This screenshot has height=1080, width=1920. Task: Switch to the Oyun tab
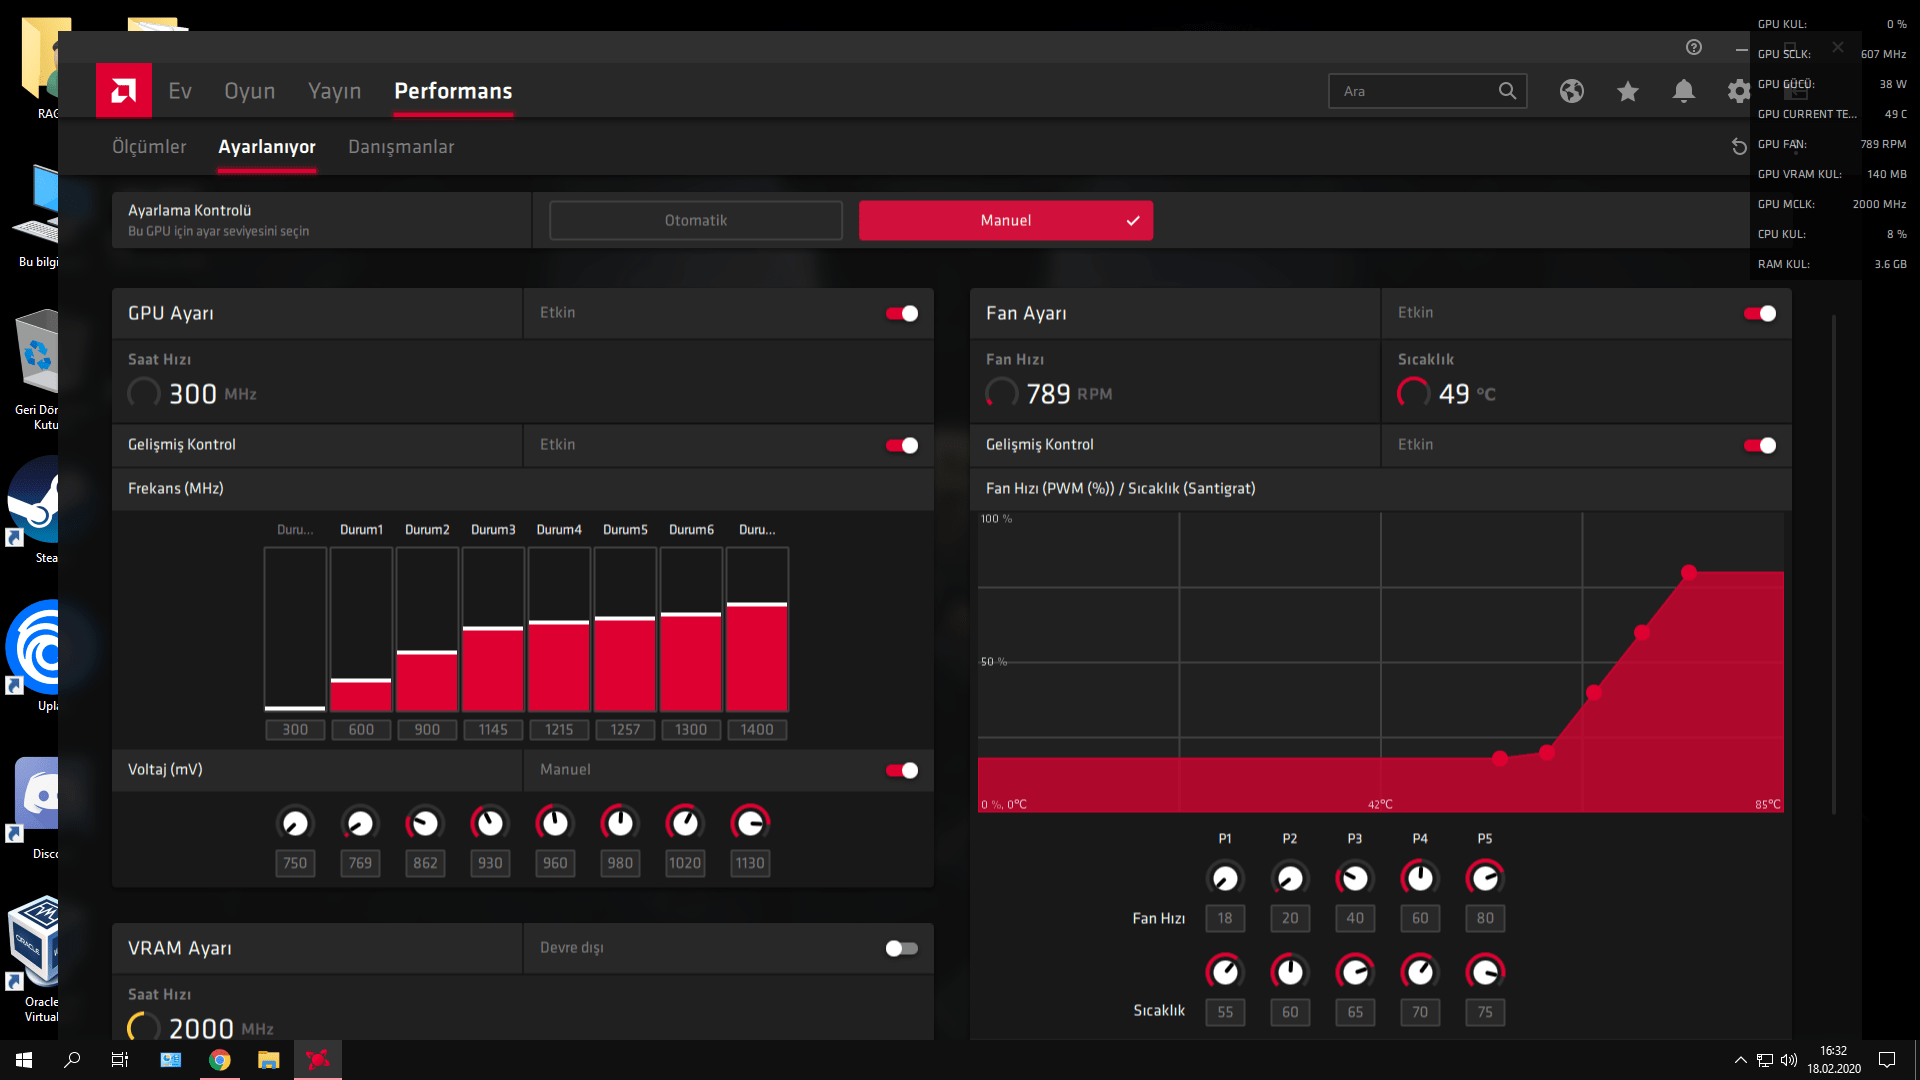(x=249, y=91)
